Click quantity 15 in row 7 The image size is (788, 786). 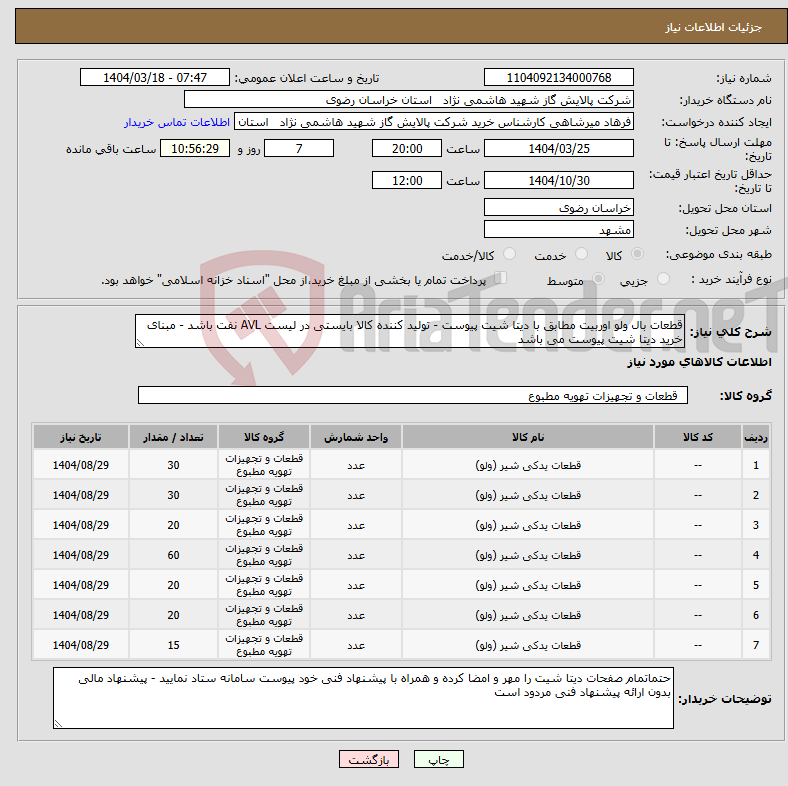point(173,645)
